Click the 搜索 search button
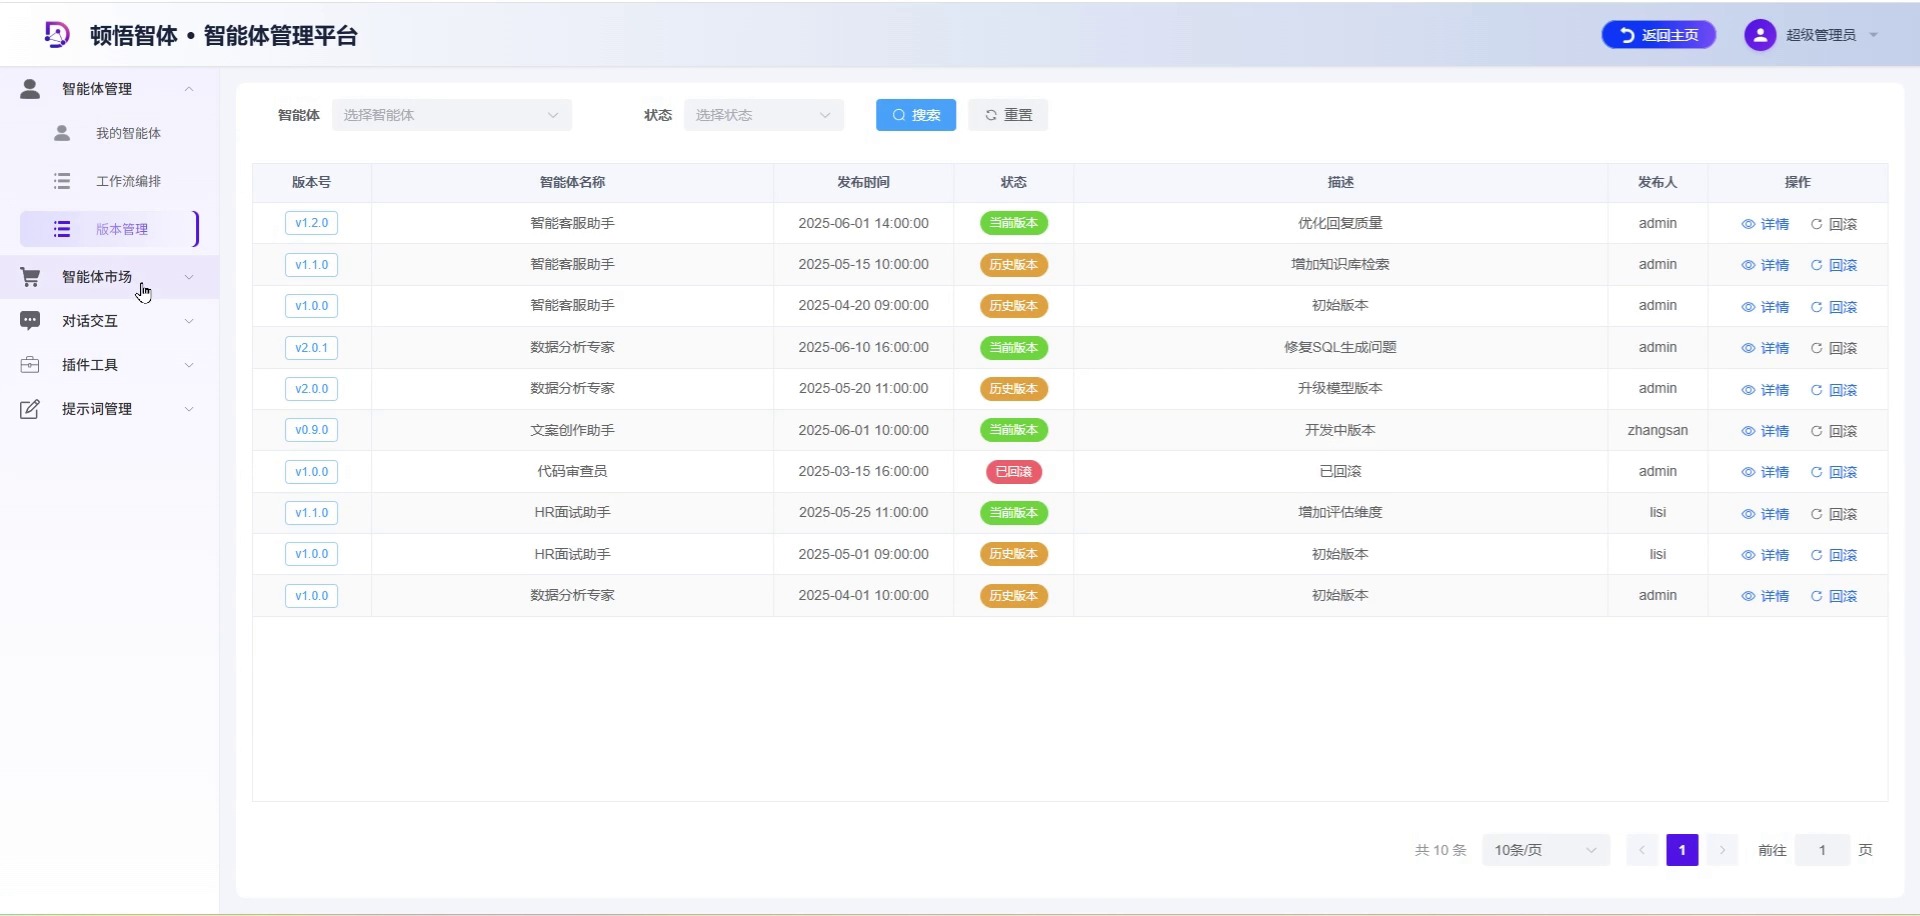Viewport: 1920px width, 916px height. click(916, 115)
